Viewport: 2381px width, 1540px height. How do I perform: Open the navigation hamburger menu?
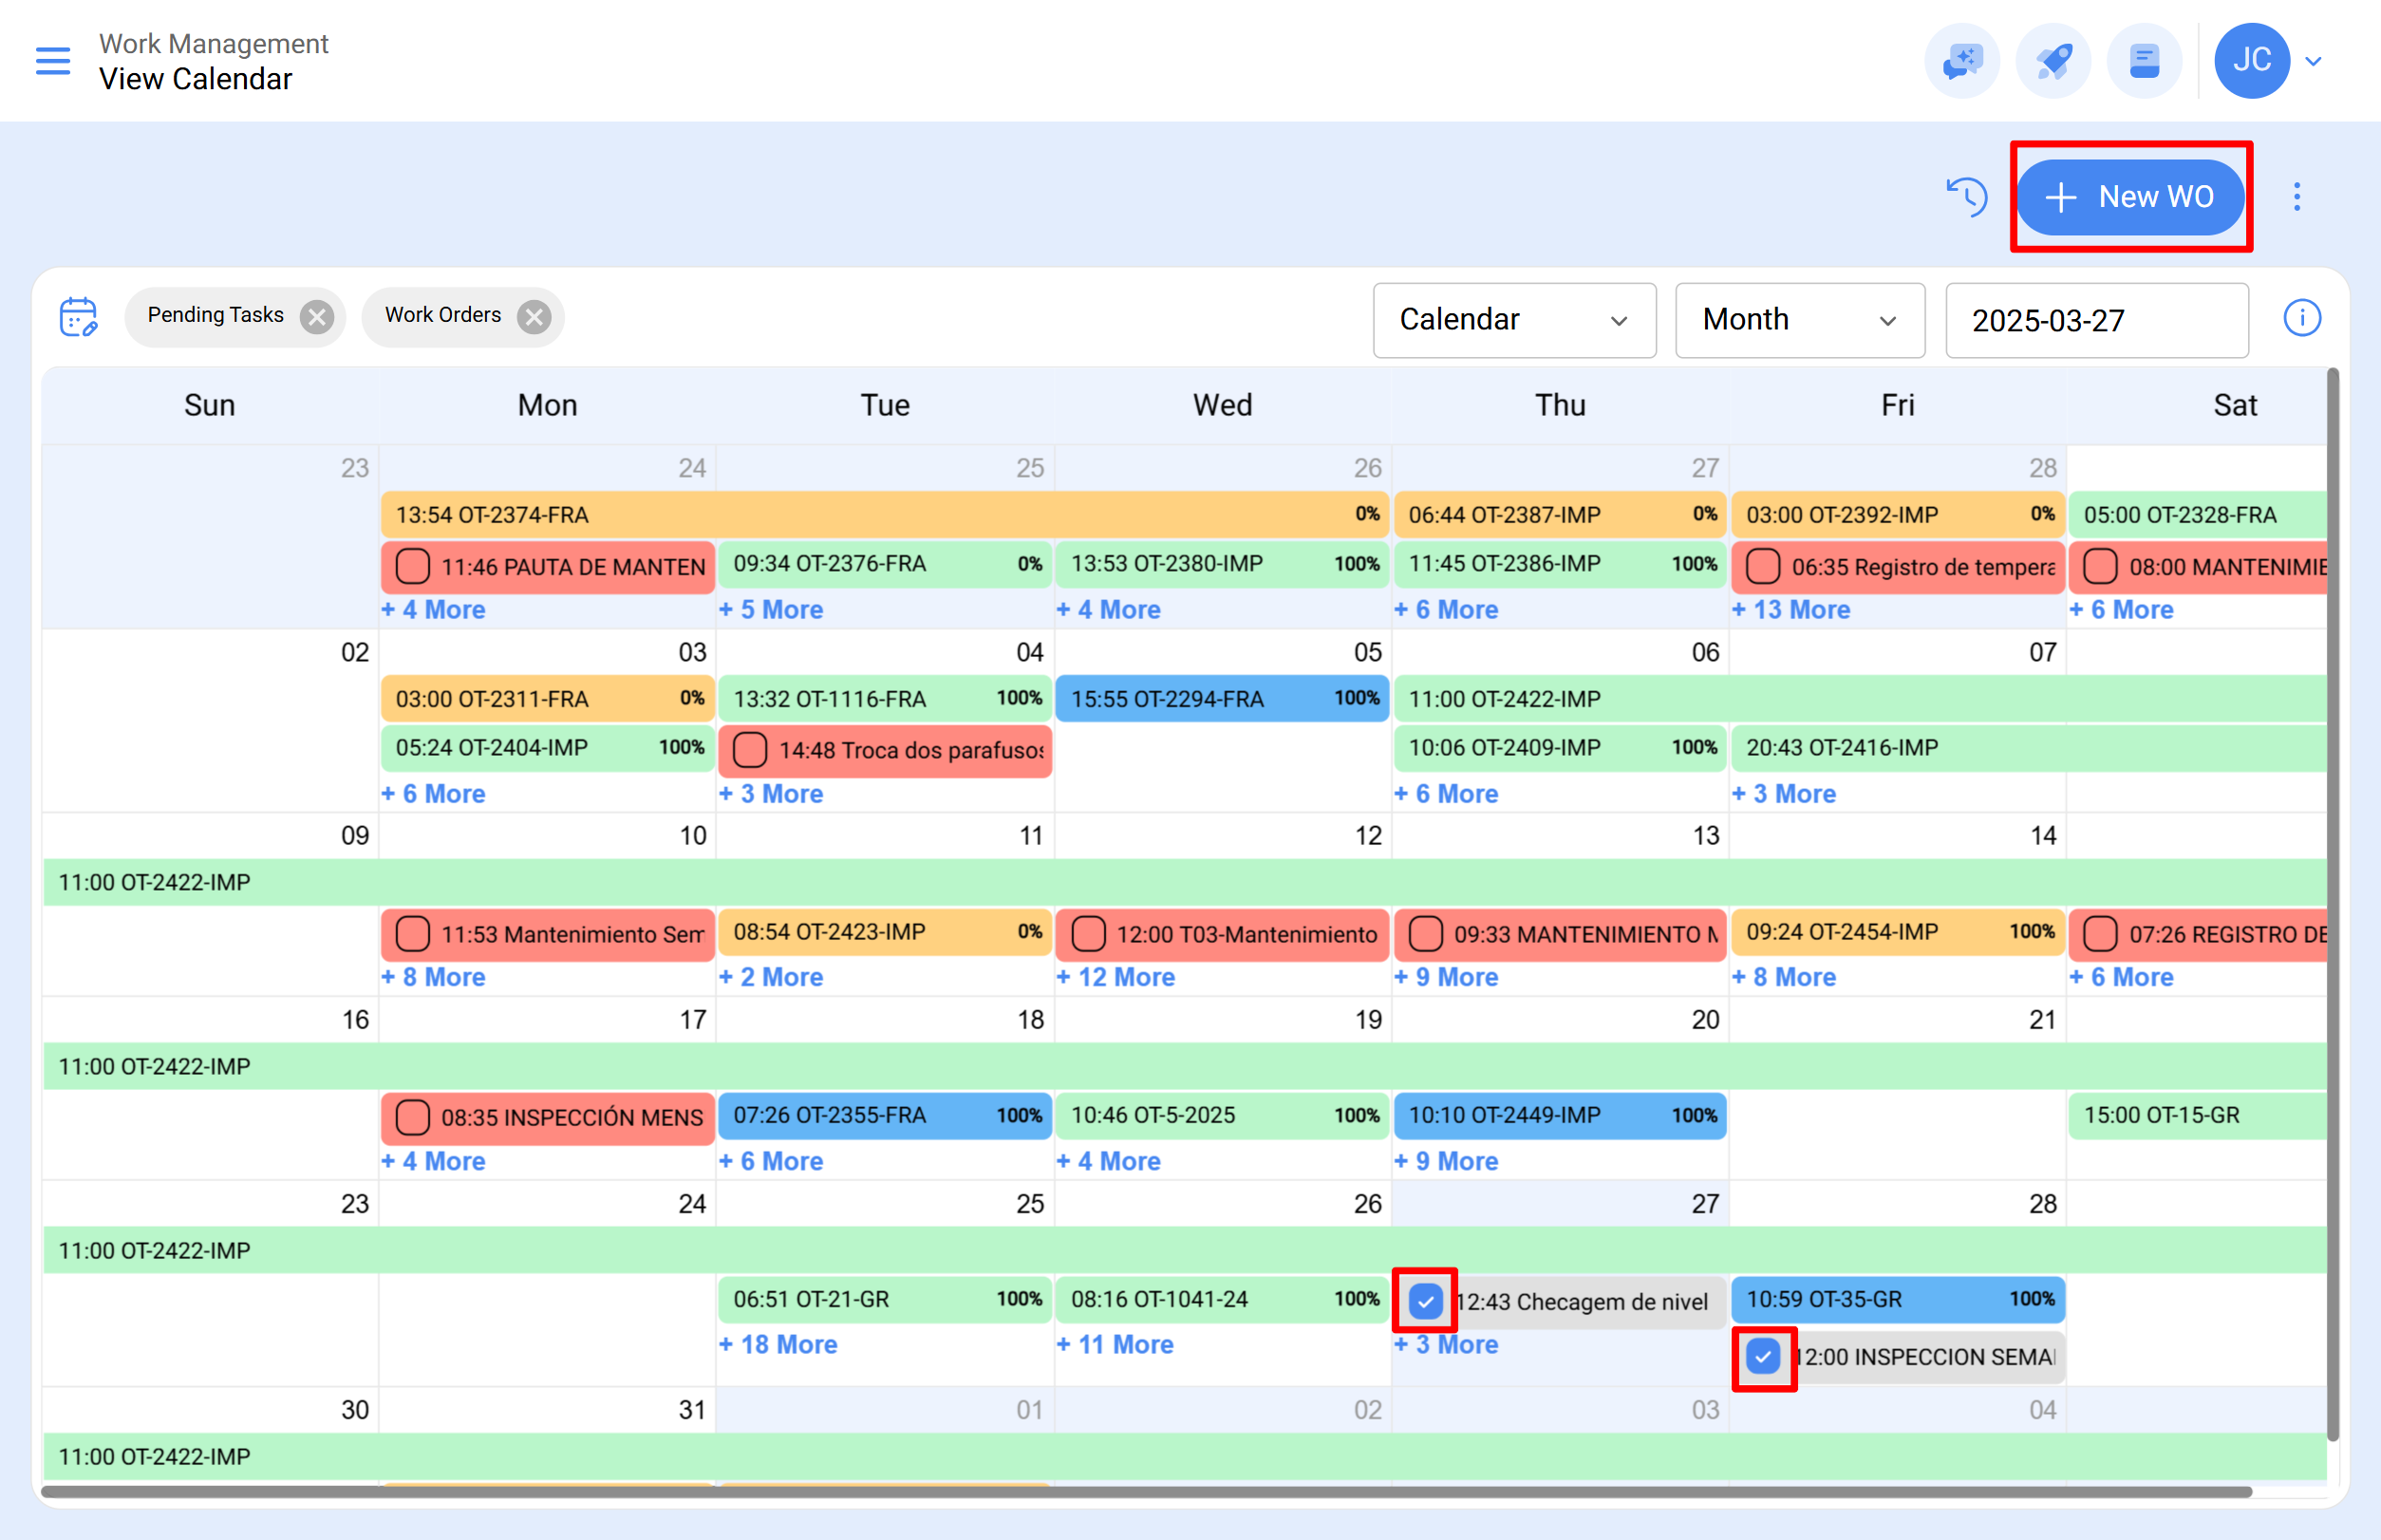pyautogui.click(x=53, y=61)
